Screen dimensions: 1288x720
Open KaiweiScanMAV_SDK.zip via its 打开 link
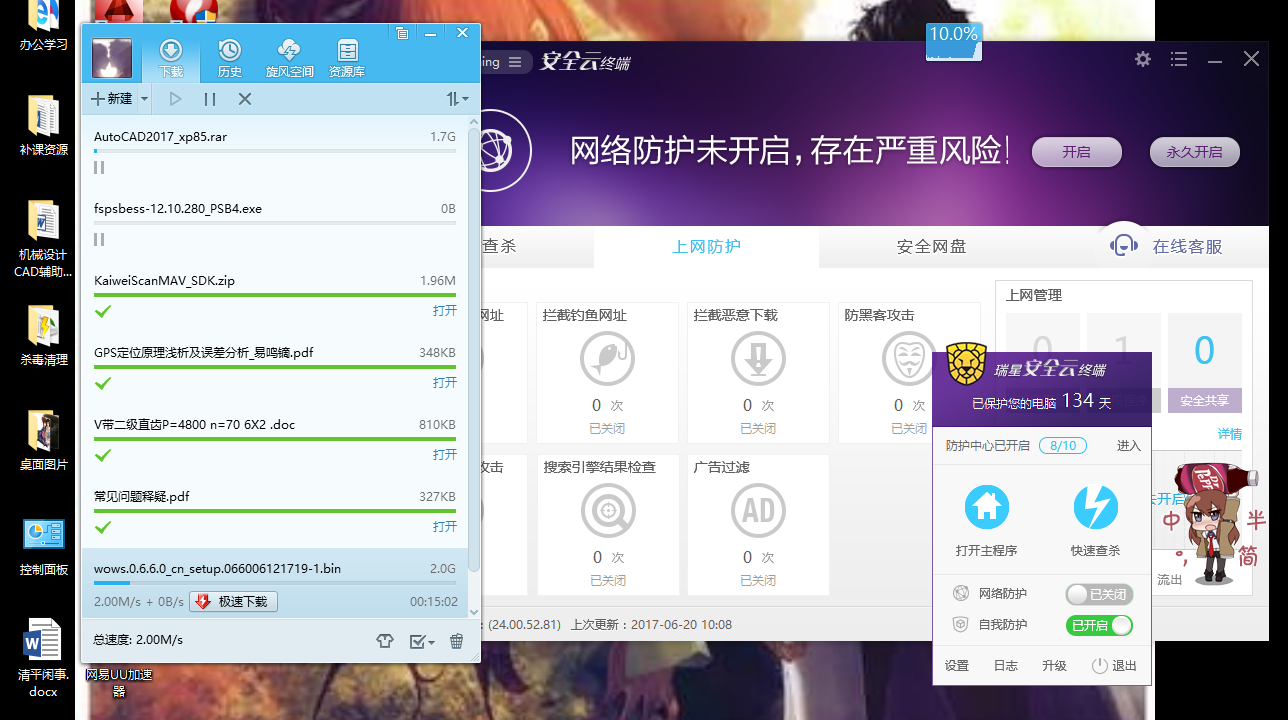[445, 311]
